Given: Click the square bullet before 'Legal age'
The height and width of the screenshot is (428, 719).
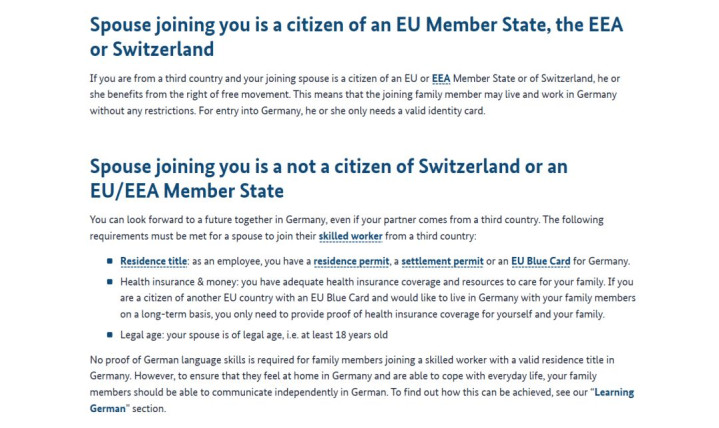Looking at the screenshot, I should 110,335.
